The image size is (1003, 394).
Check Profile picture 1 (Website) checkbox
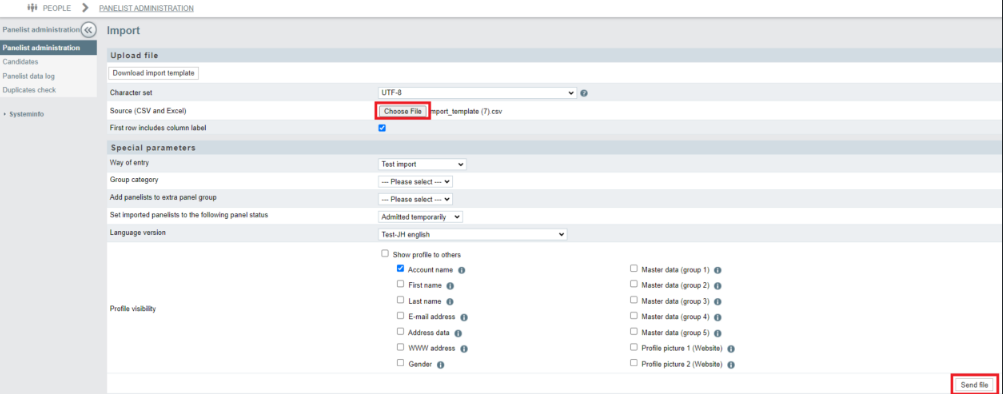pyautogui.click(x=633, y=347)
